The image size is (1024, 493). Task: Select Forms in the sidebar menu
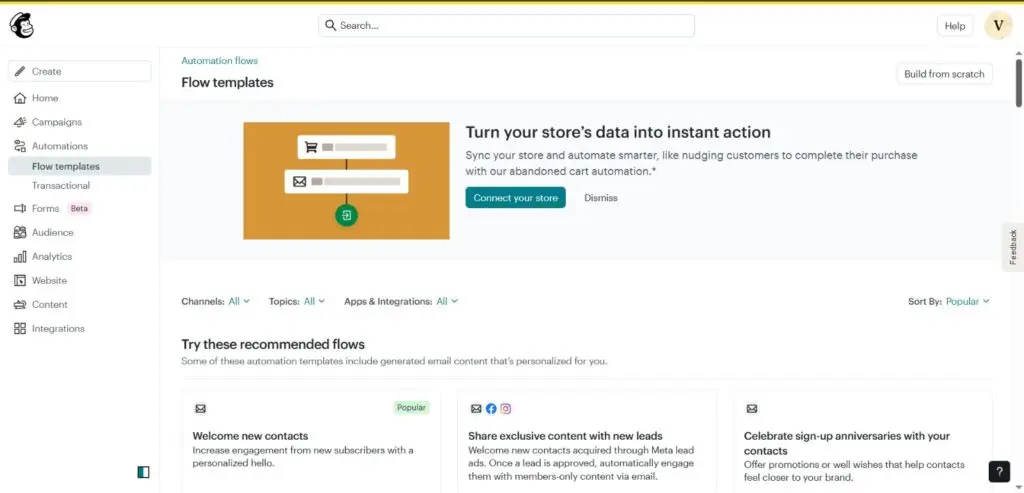pos(45,209)
